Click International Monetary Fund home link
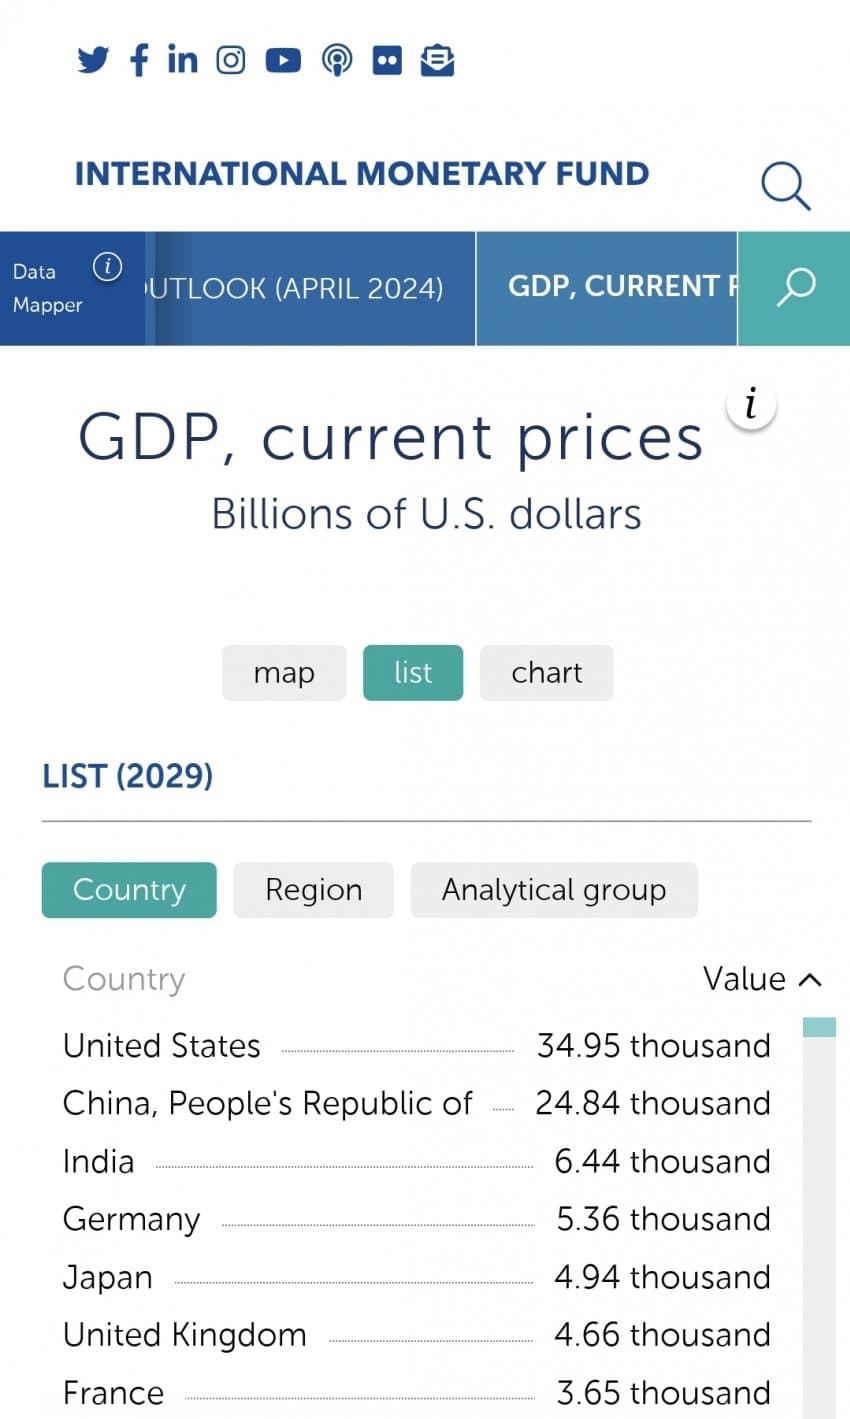Viewport: 850px width, 1419px height. coord(362,174)
